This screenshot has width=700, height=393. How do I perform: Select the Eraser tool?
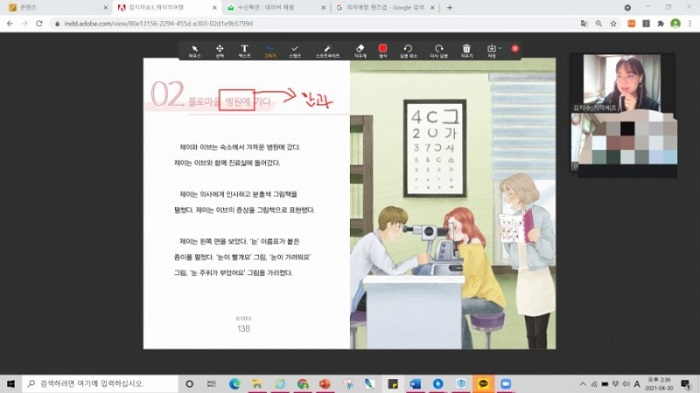click(x=360, y=51)
